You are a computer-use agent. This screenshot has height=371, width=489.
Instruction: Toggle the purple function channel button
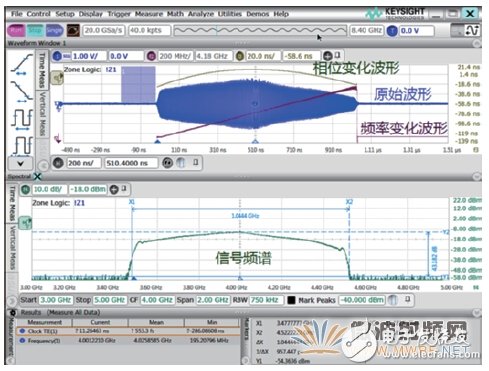point(151,56)
